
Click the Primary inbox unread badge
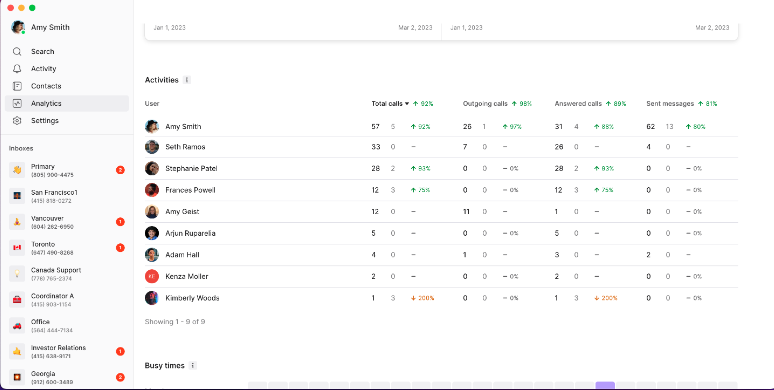pyautogui.click(x=120, y=170)
